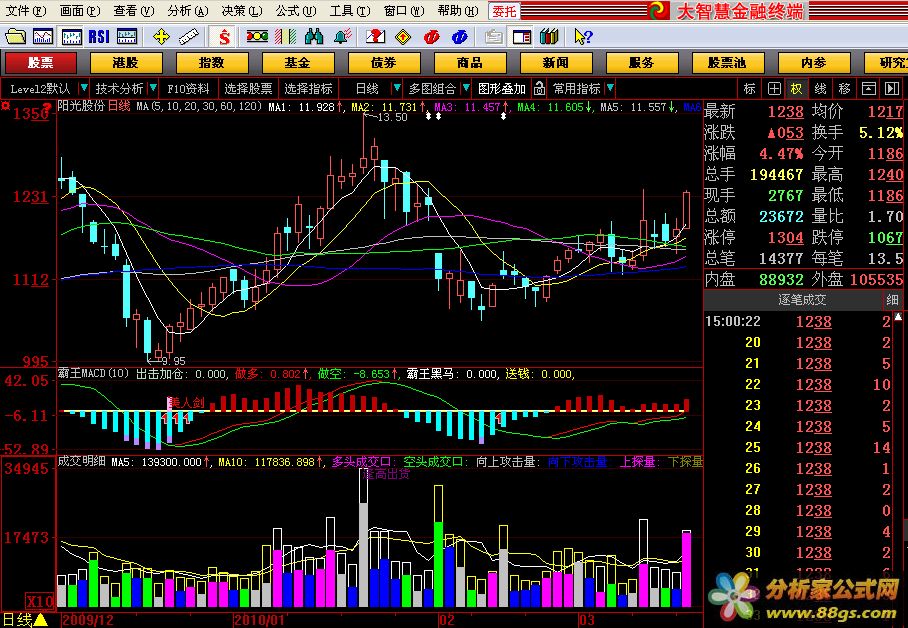The height and width of the screenshot is (628, 908).
Task: Click the yellow four-way move arrows icon
Action: (161, 37)
